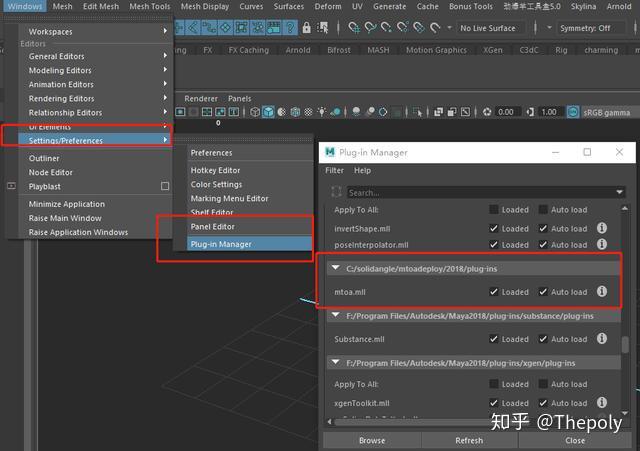Click the highlight selection mode icon

[x=323, y=28]
